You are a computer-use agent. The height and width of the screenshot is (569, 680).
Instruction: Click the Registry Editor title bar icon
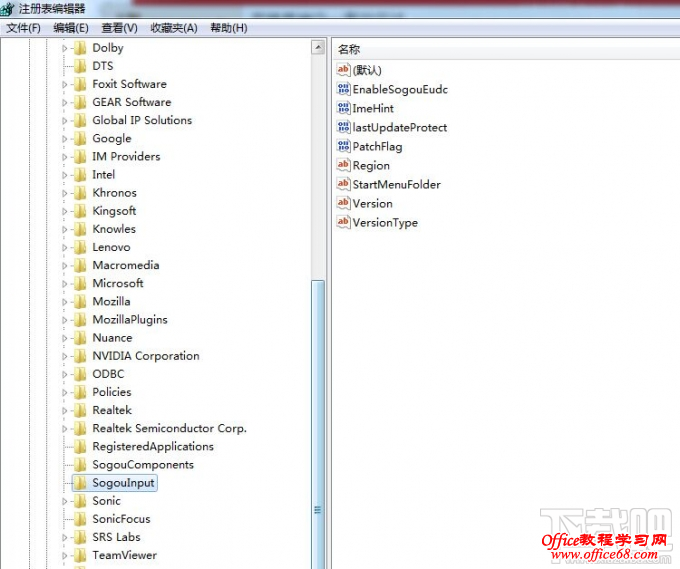pyautogui.click(x=7, y=8)
